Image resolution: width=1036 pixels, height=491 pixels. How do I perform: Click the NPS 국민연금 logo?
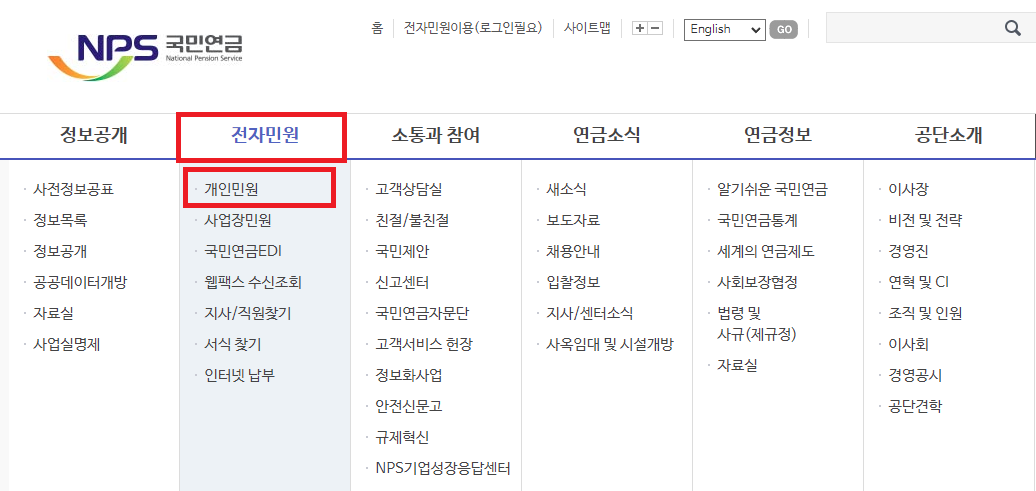click(x=145, y=56)
